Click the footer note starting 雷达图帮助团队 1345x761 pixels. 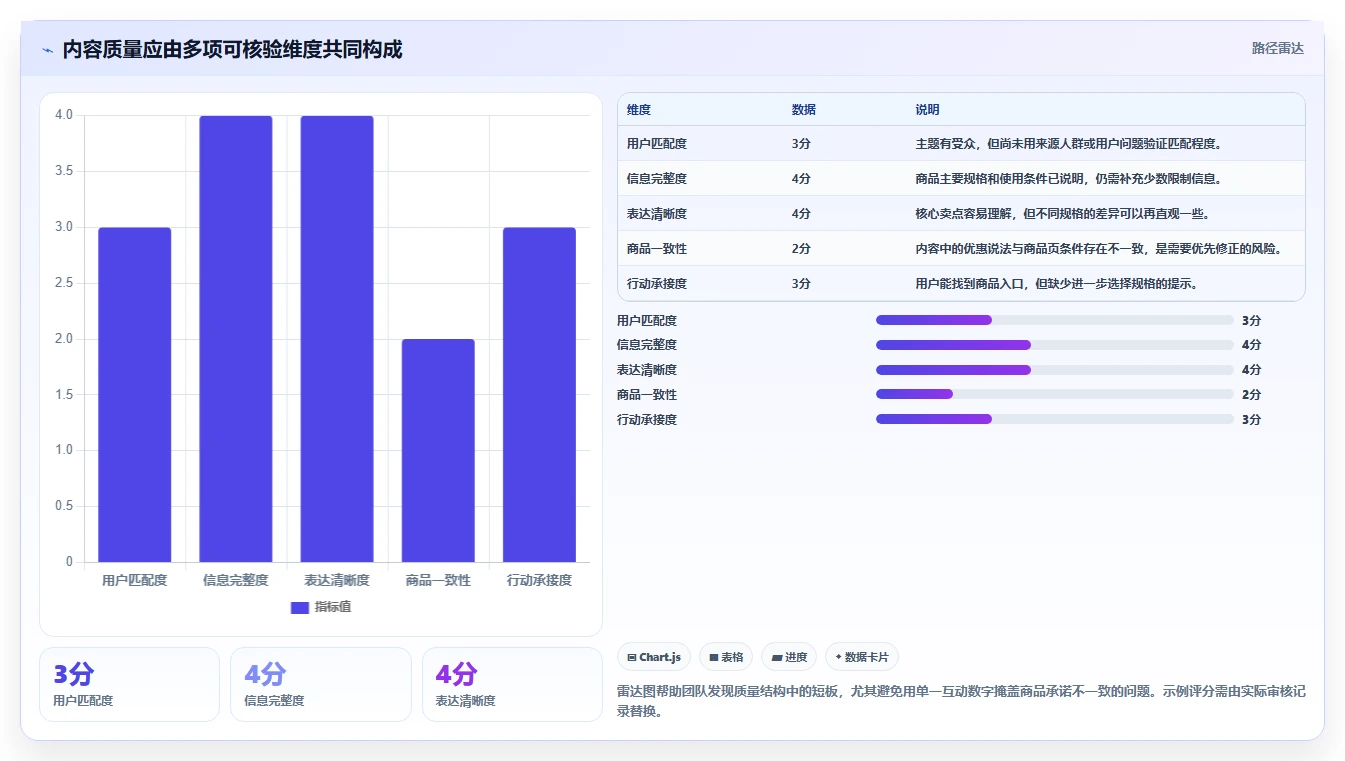click(961, 702)
